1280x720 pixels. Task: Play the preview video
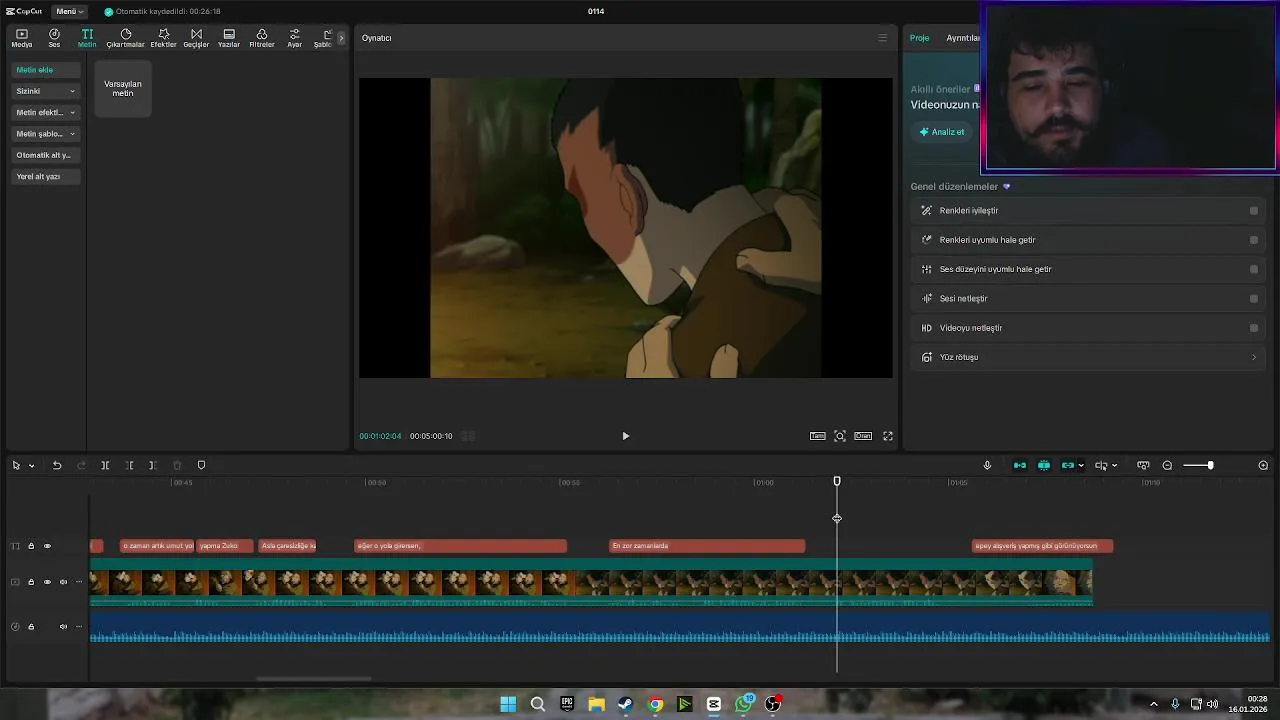tap(625, 436)
